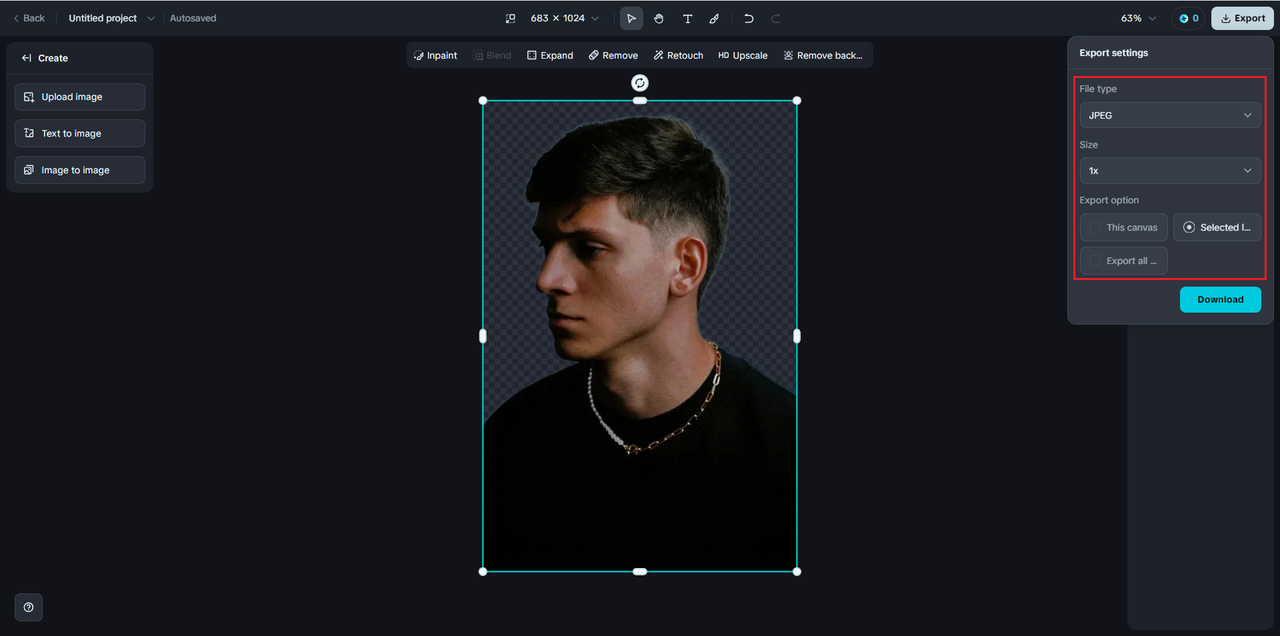This screenshot has height=636, width=1280.
Task: Open the Size 1x dropdown
Action: [x=1170, y=171]
